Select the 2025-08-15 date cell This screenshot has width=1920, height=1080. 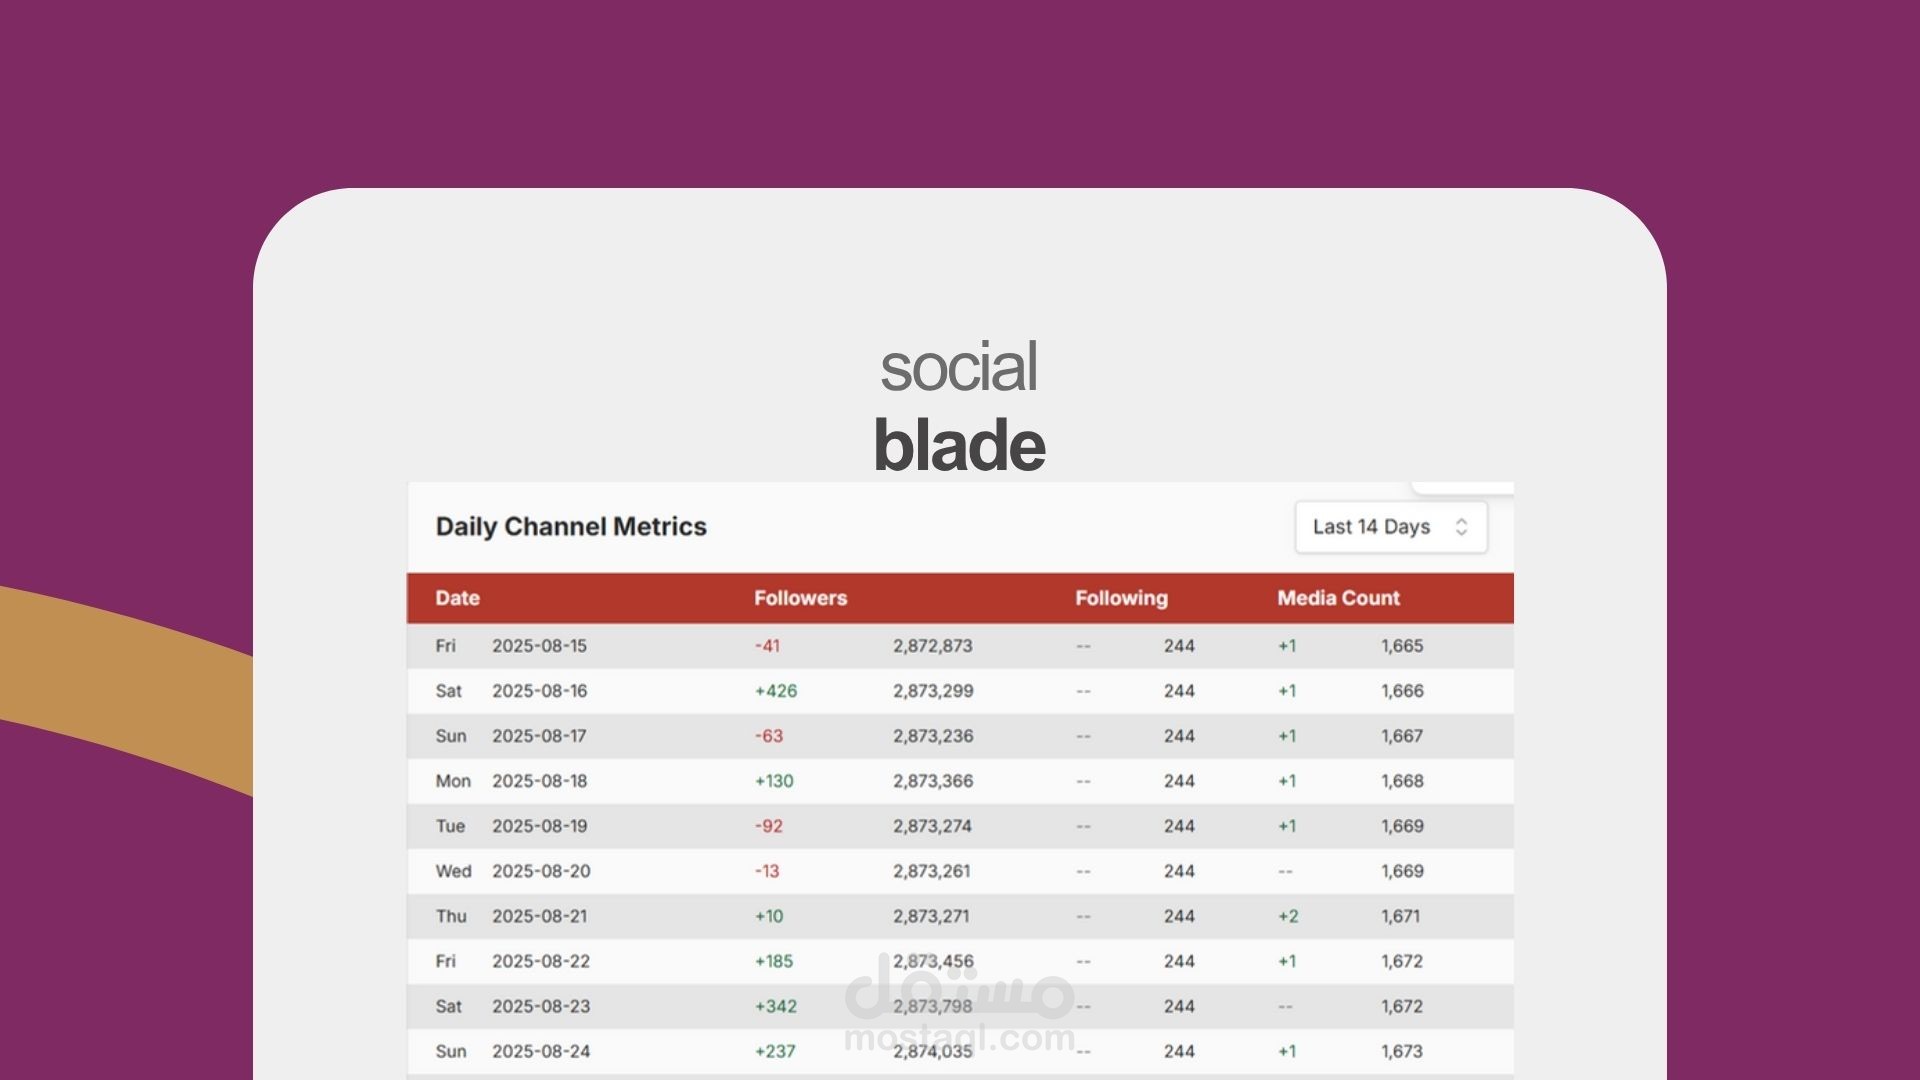539,646
